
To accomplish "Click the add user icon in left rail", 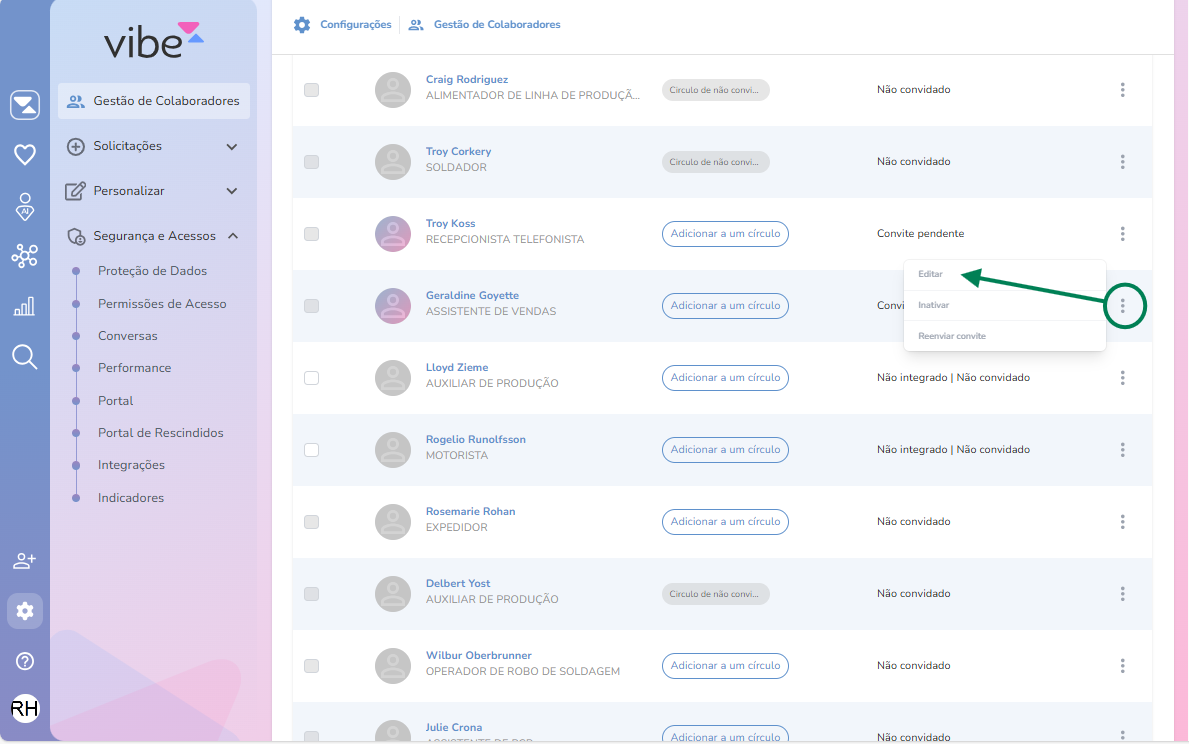I will coord(25,561).
